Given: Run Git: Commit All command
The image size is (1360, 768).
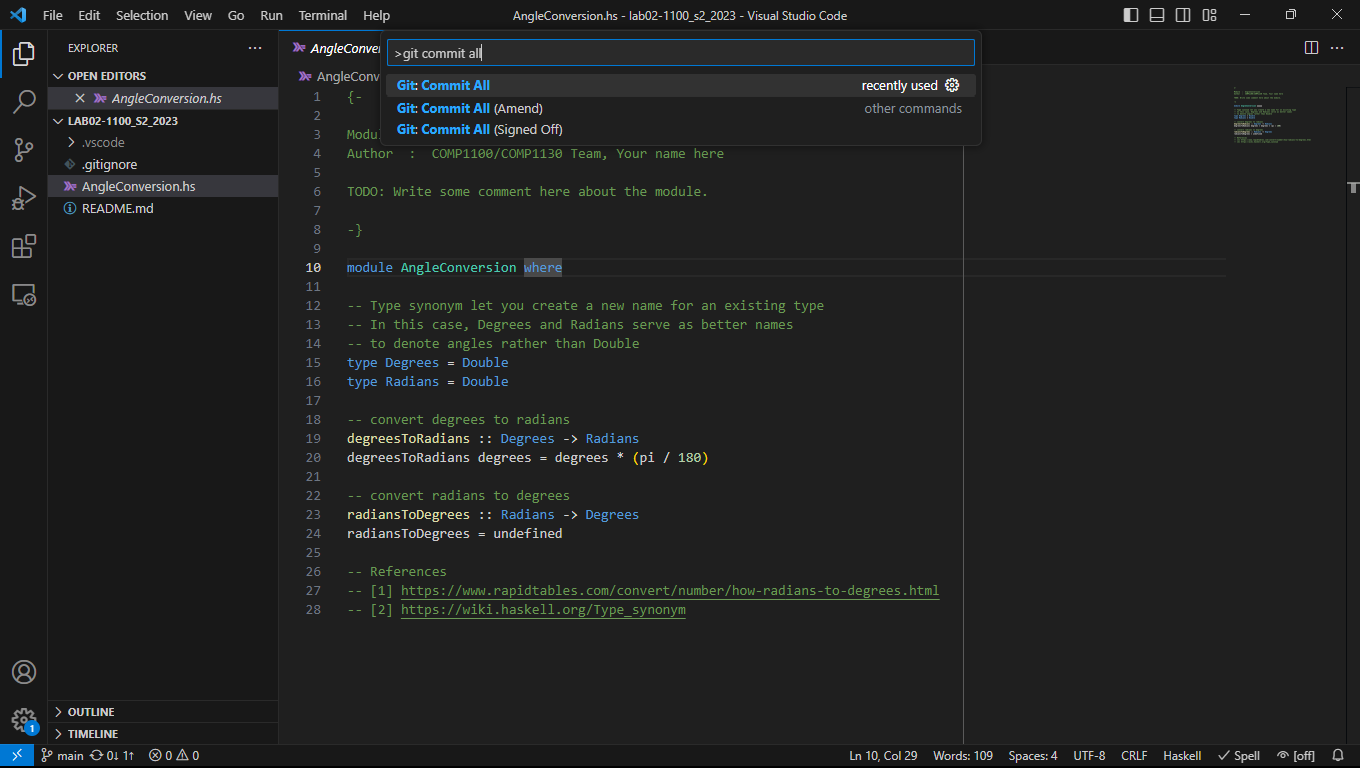Looking at the screenshot, I should [x=680, y=86].
